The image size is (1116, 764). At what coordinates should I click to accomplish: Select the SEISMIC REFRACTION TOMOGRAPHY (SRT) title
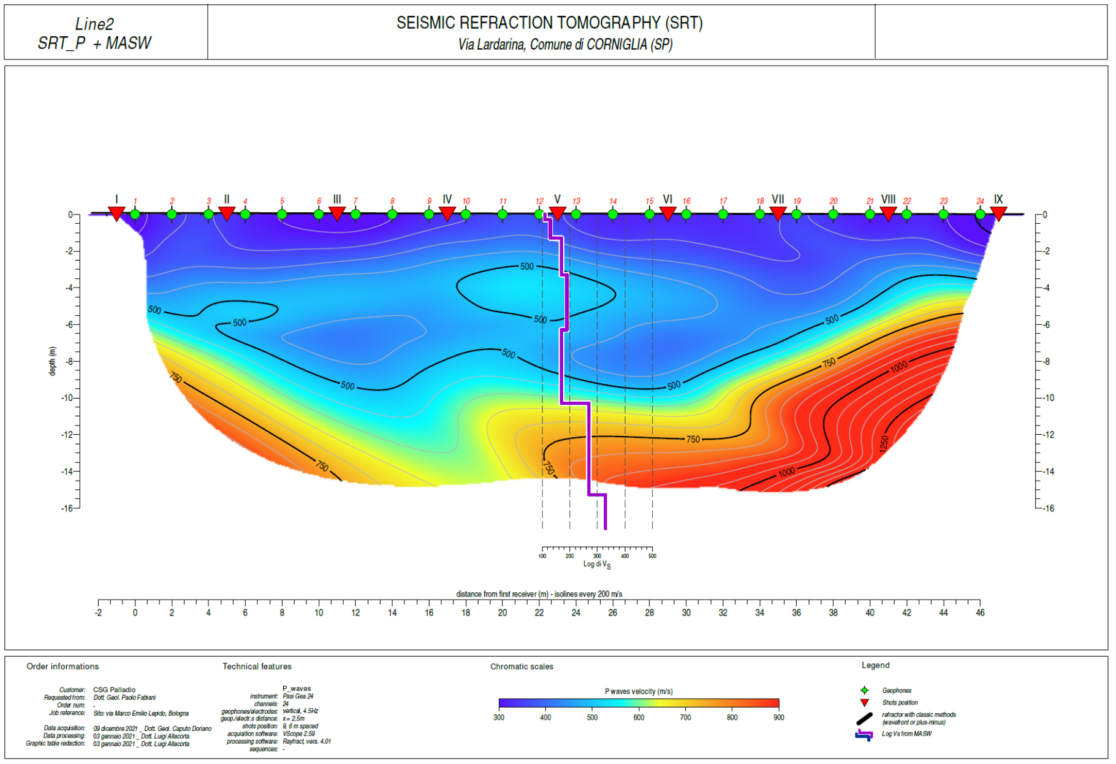pos(549,23)
